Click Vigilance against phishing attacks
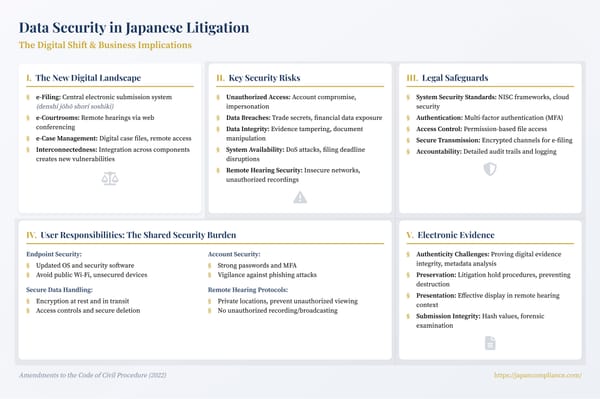The width and height of the screenshot is (600, 399). click(x=267, y=275)
